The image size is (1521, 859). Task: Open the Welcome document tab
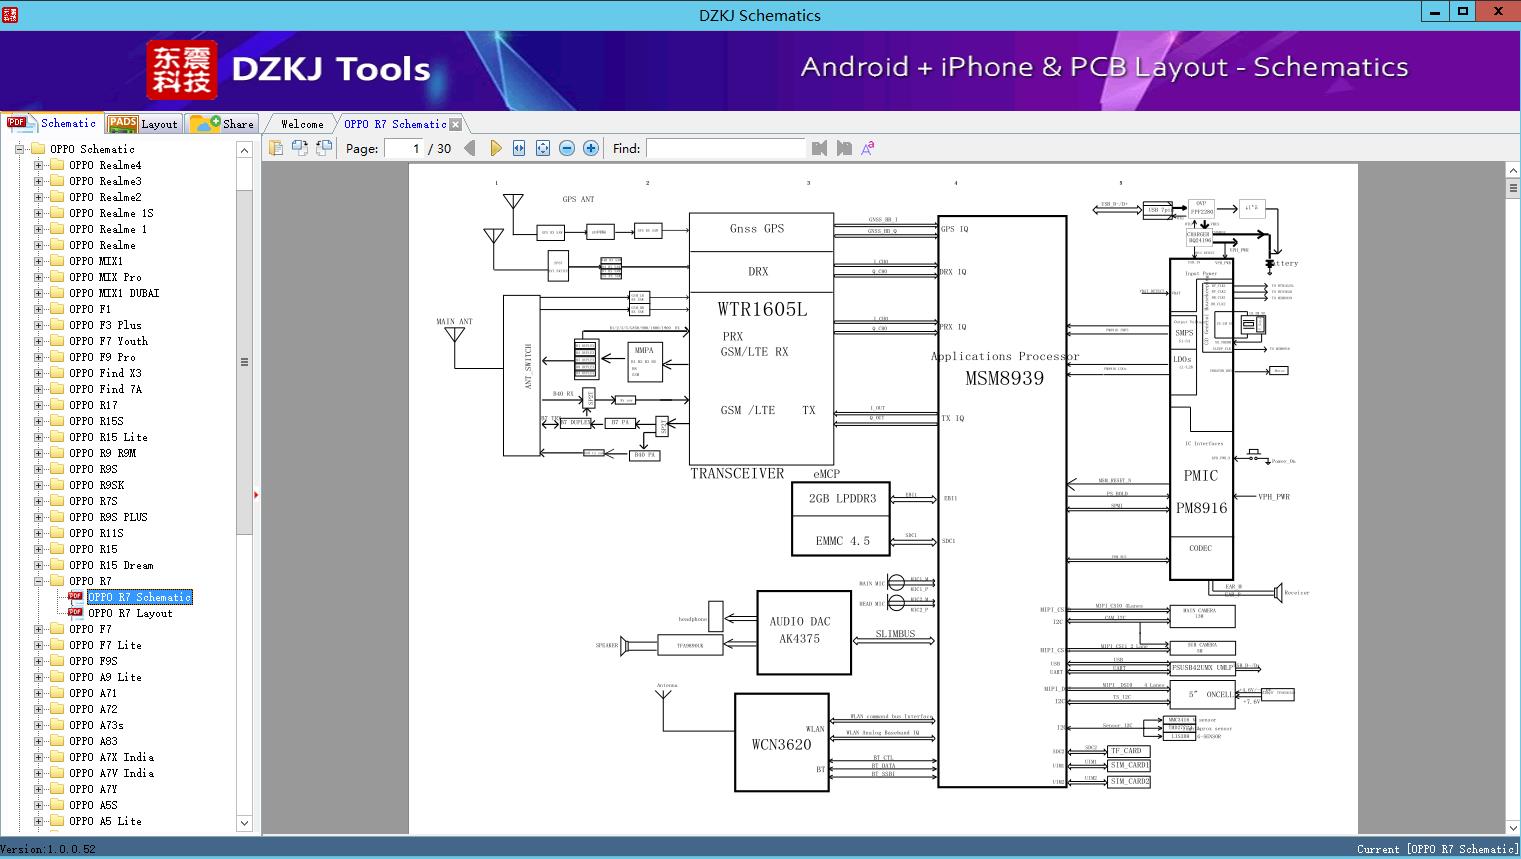302,124
